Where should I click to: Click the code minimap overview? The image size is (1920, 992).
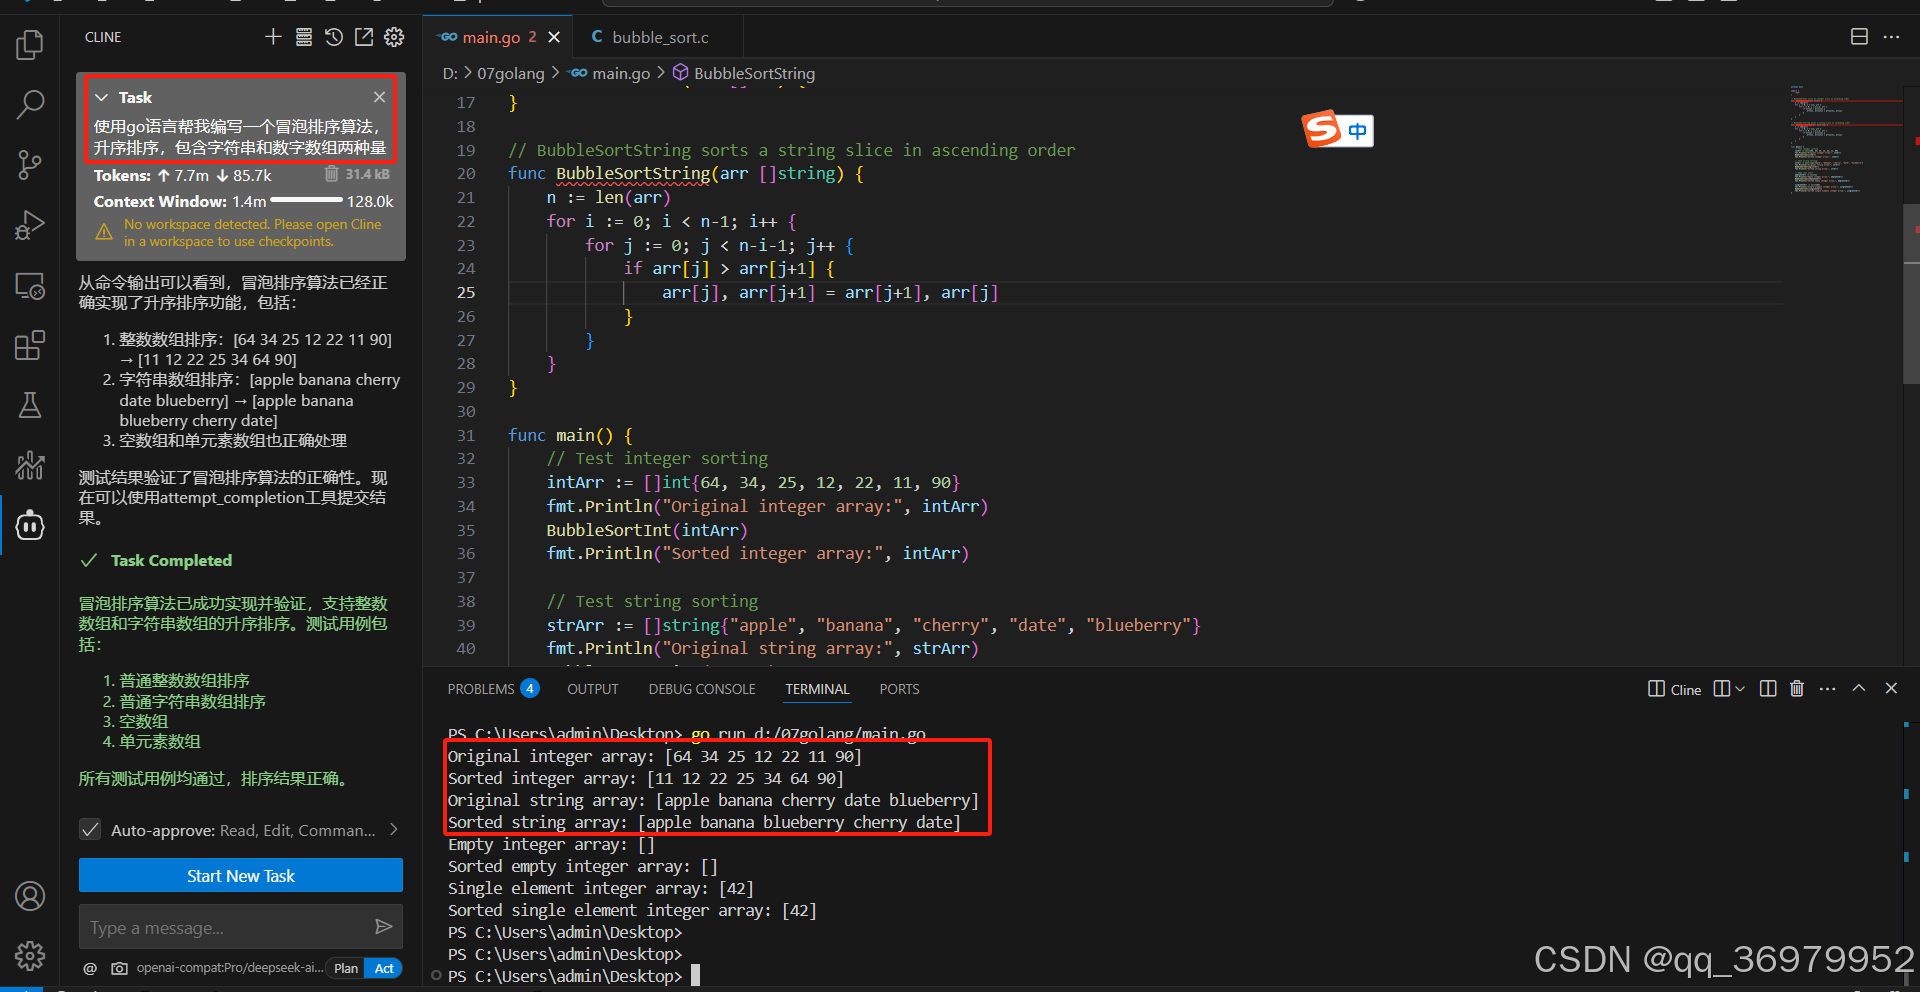pyautogui.click(x=1845, y=140)
